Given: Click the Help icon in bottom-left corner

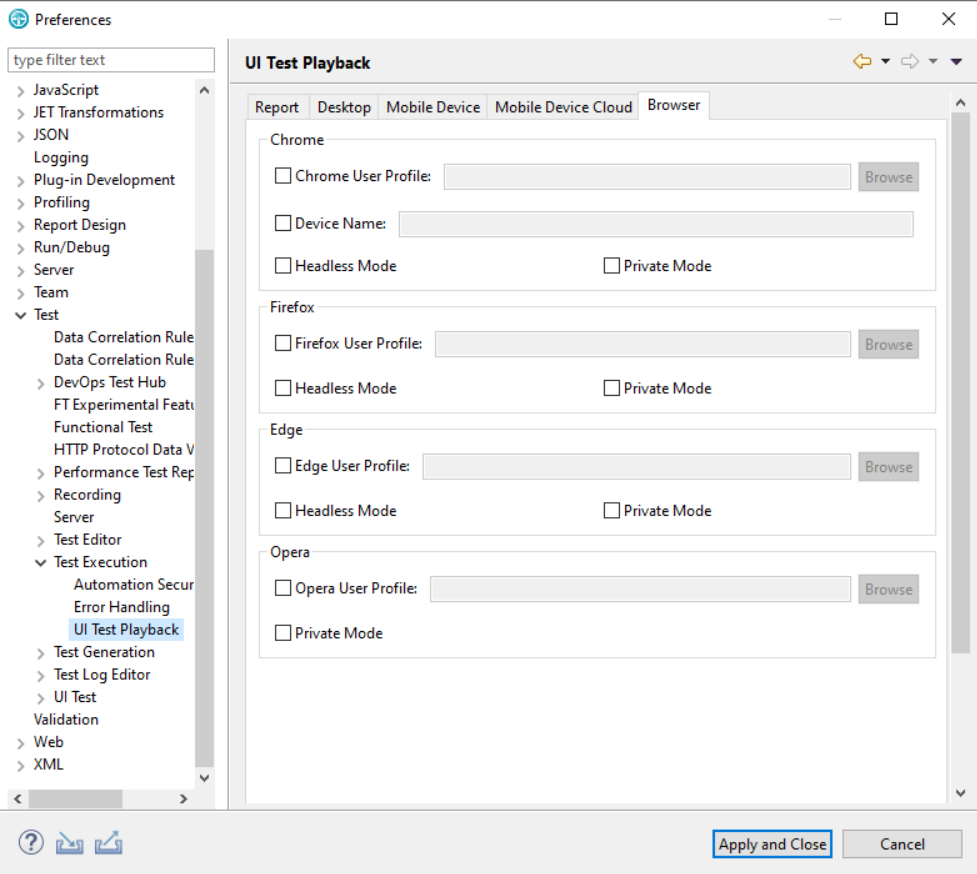Looking at the screenshot, I should click(30, 843).
